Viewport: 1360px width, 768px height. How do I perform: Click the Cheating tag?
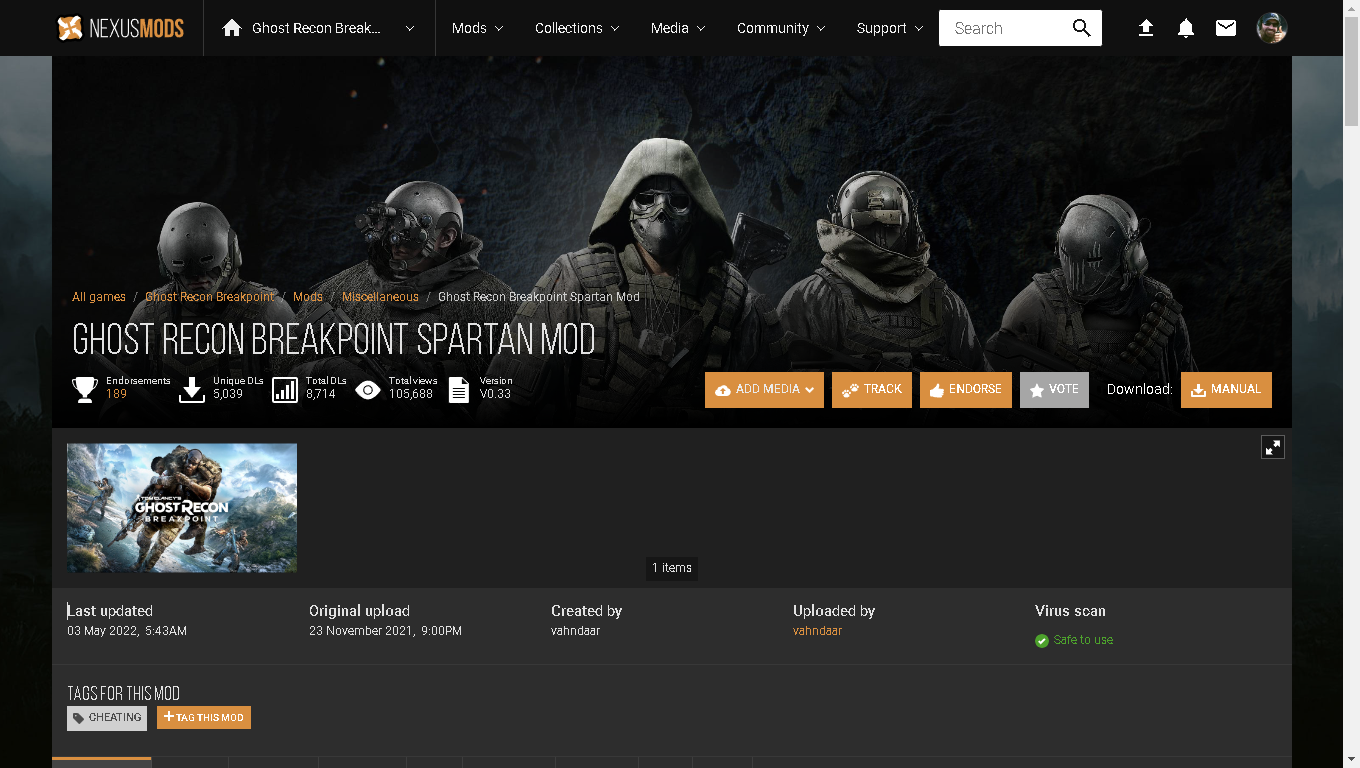(x=107, y=718)
